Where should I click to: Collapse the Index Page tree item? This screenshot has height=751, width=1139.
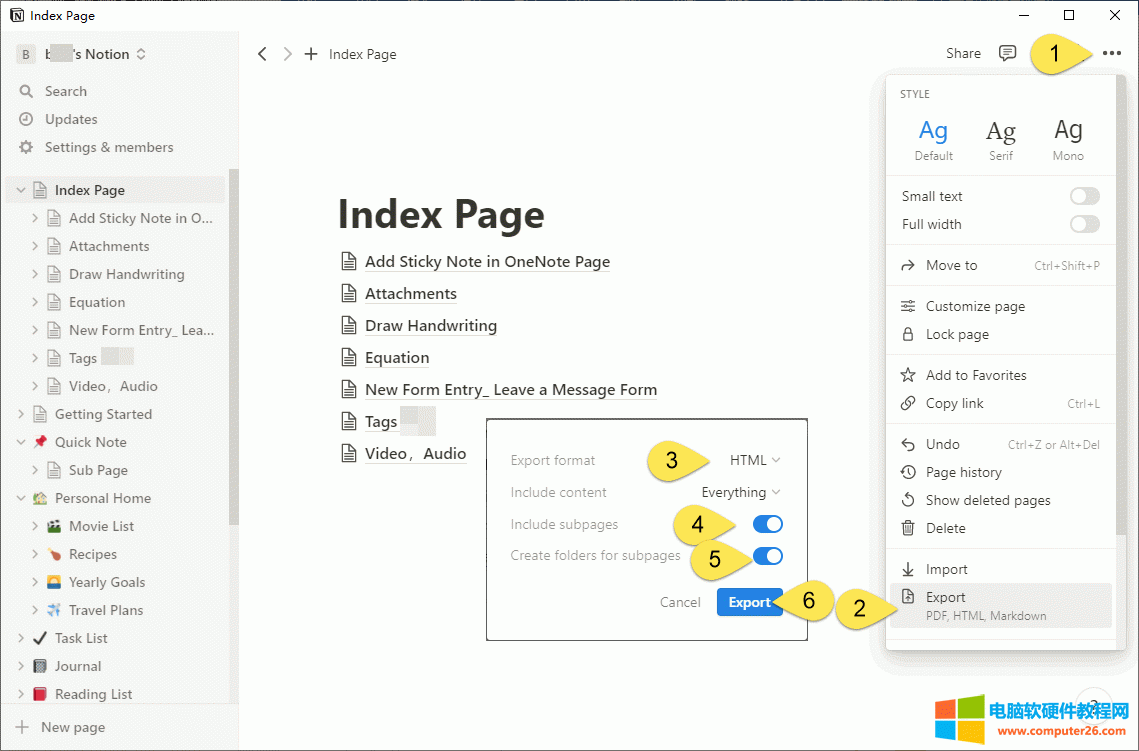click(21, 190)
